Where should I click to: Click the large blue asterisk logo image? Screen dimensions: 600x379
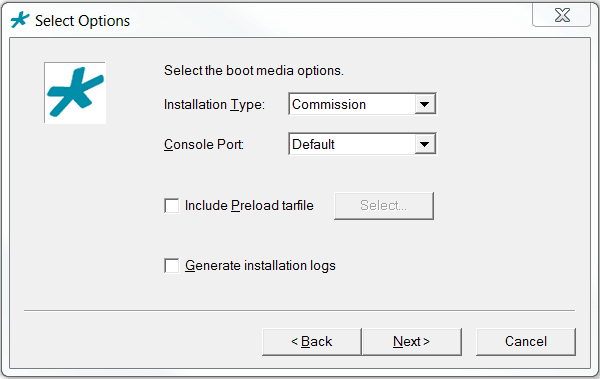(x=75, y=93)
